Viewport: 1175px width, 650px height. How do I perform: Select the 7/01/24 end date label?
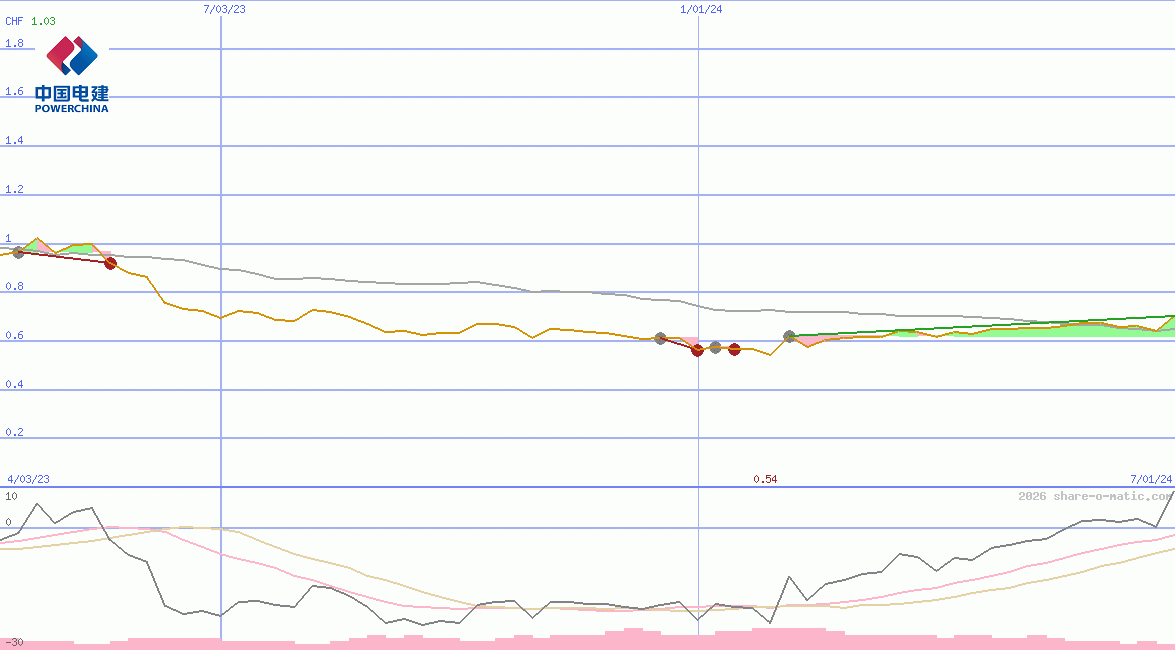(1150, 480)
